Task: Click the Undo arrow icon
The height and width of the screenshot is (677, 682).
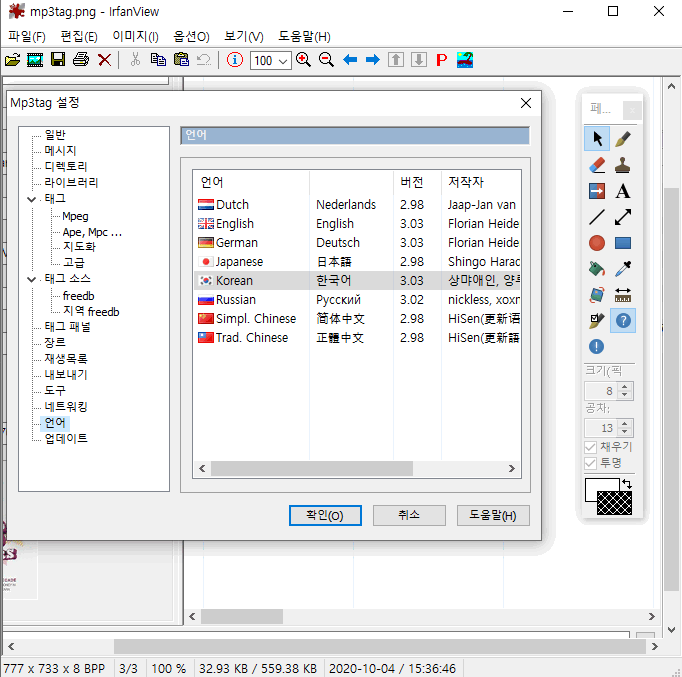Action: click(x=204, y=60)
